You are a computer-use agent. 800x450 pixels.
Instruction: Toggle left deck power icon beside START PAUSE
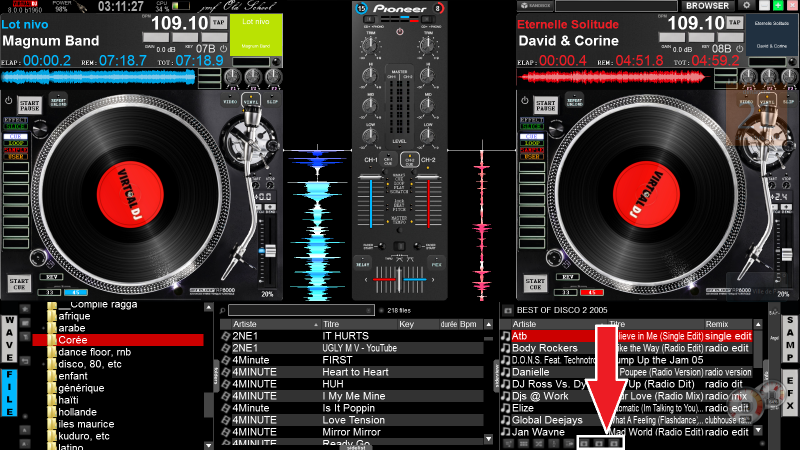(x=9, y=101)
